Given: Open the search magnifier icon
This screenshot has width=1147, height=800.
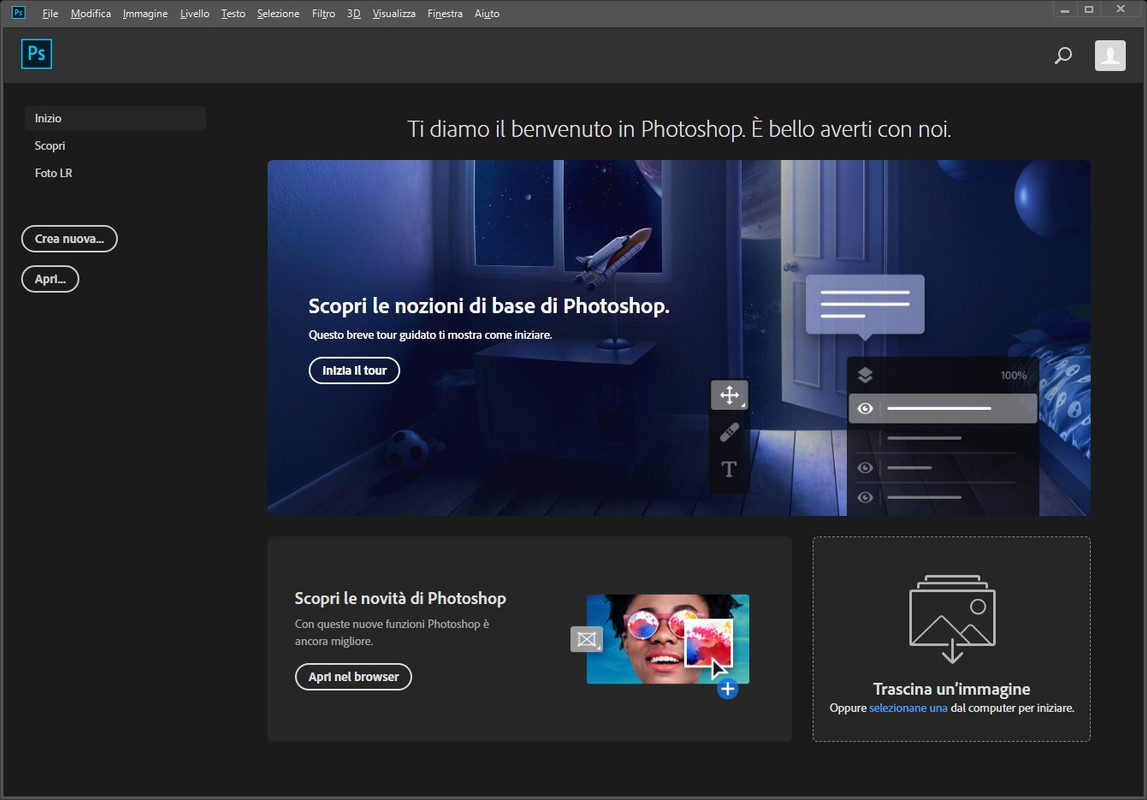Looking at the screenshot, I should pyautogui.click(x=1063, y=56).
